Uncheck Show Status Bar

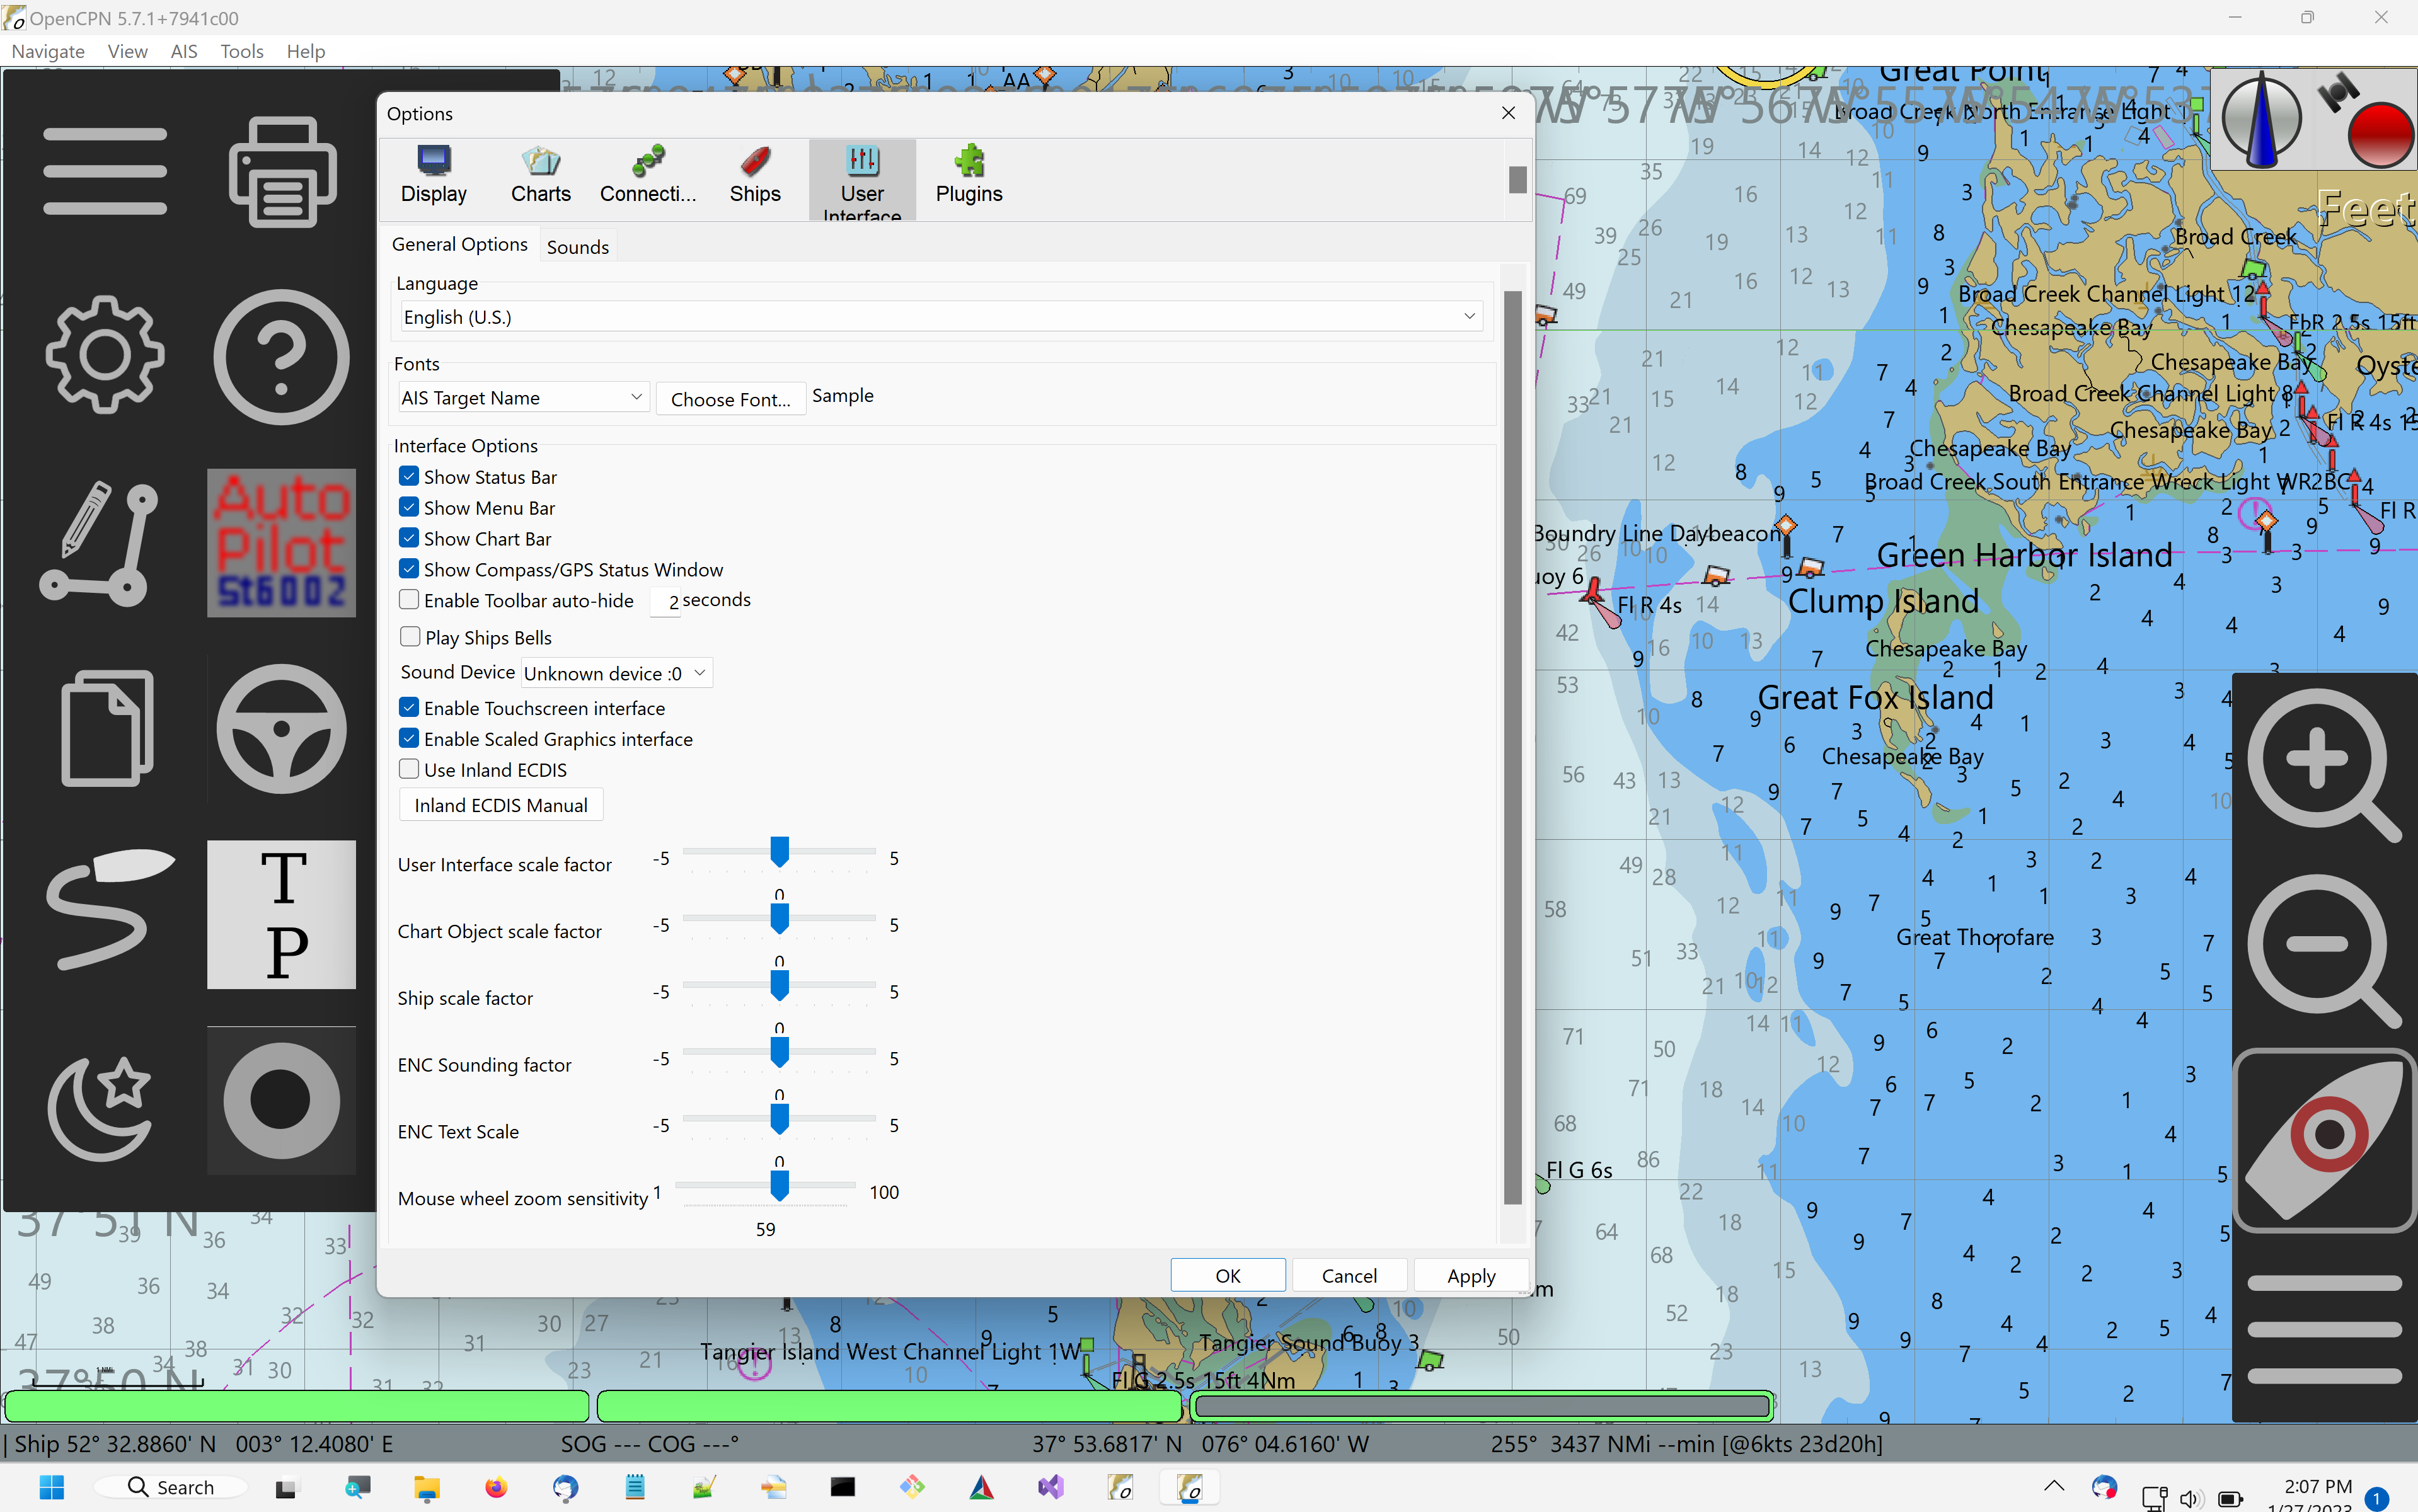(409, 477)
